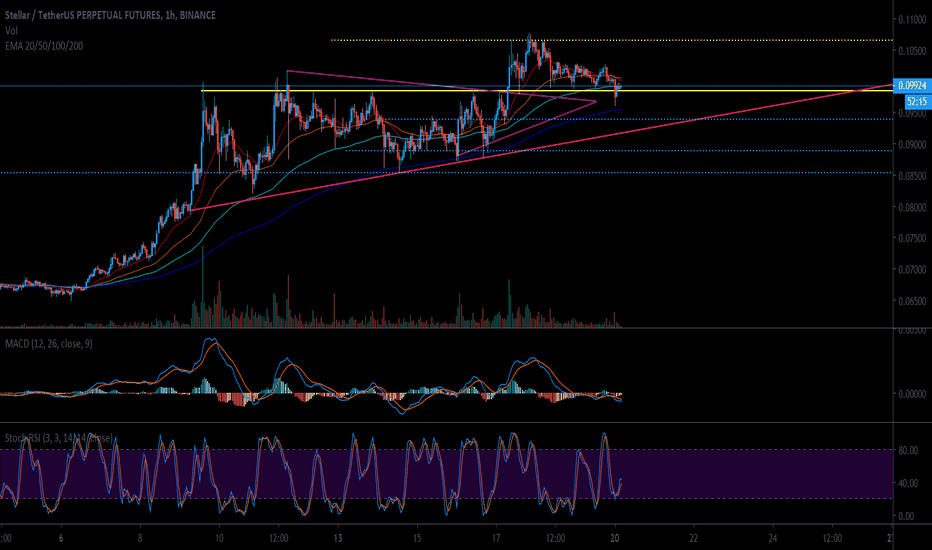This screenshot has height=550, width=932.
Task: Click the date label 10 on time axis
Action: (x=219, y=538)
